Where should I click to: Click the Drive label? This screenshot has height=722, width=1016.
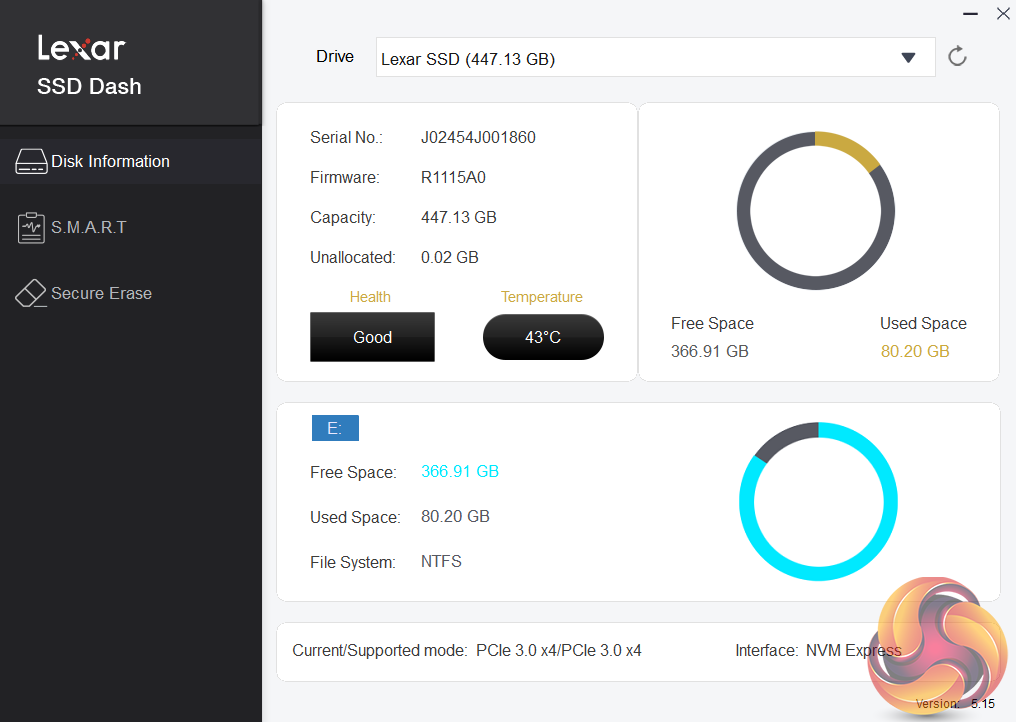pos(335,56)
